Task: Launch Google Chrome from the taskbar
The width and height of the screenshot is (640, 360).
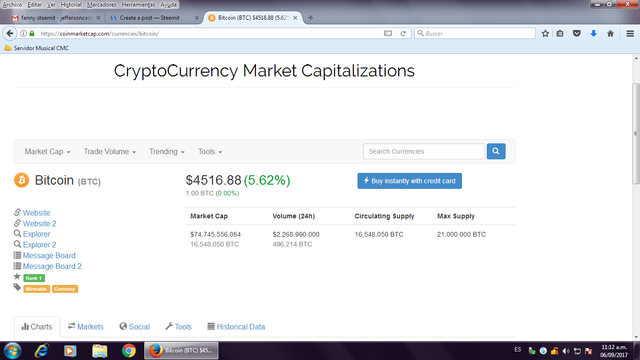Action: 129,351
